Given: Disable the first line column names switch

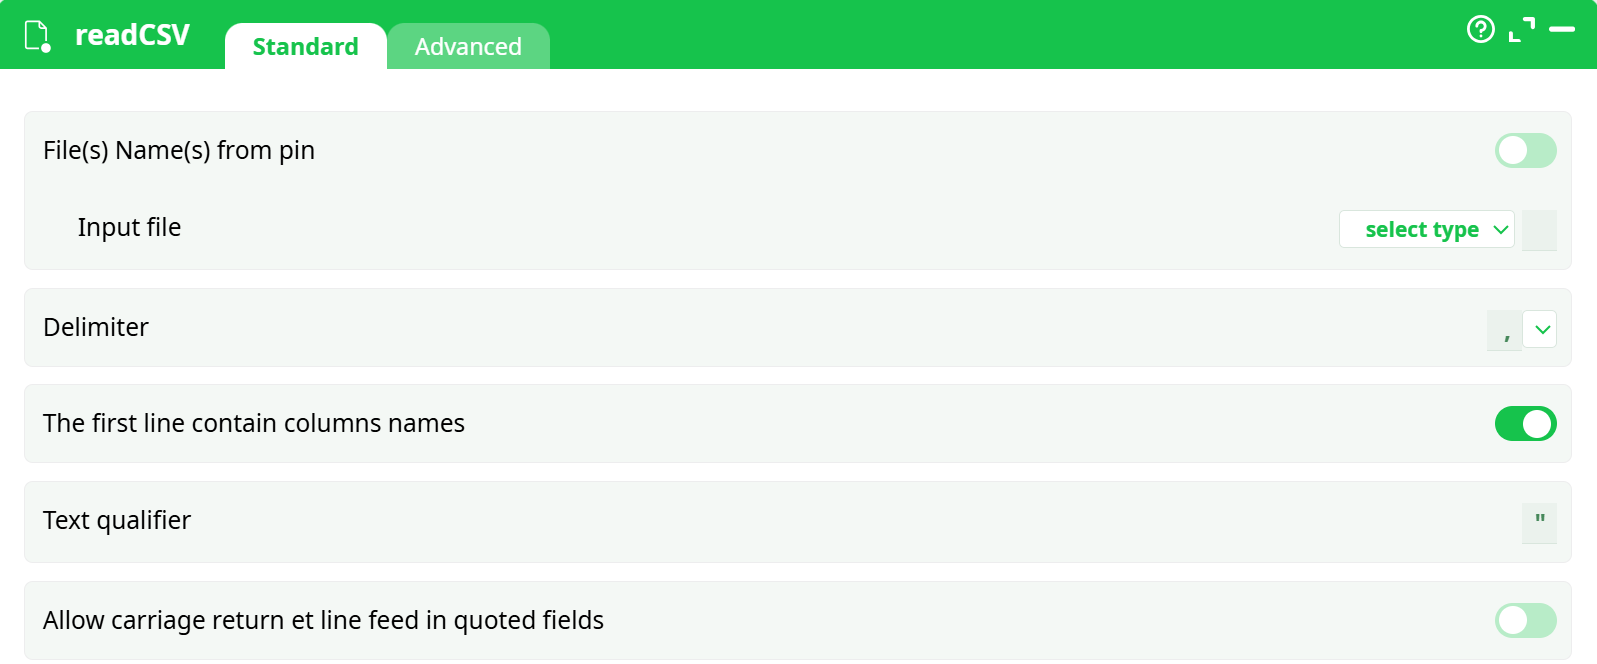Looking at the screenshot, I should coord(1525,424).
